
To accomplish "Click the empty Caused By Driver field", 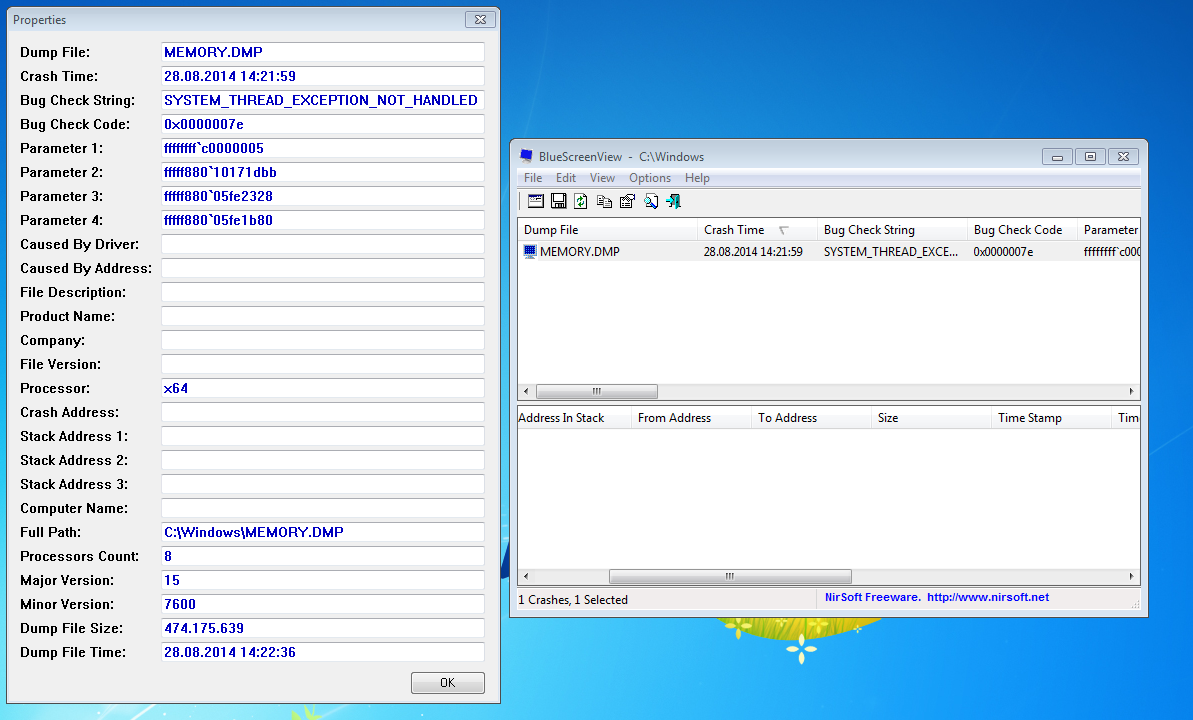I will coord(323,244).
